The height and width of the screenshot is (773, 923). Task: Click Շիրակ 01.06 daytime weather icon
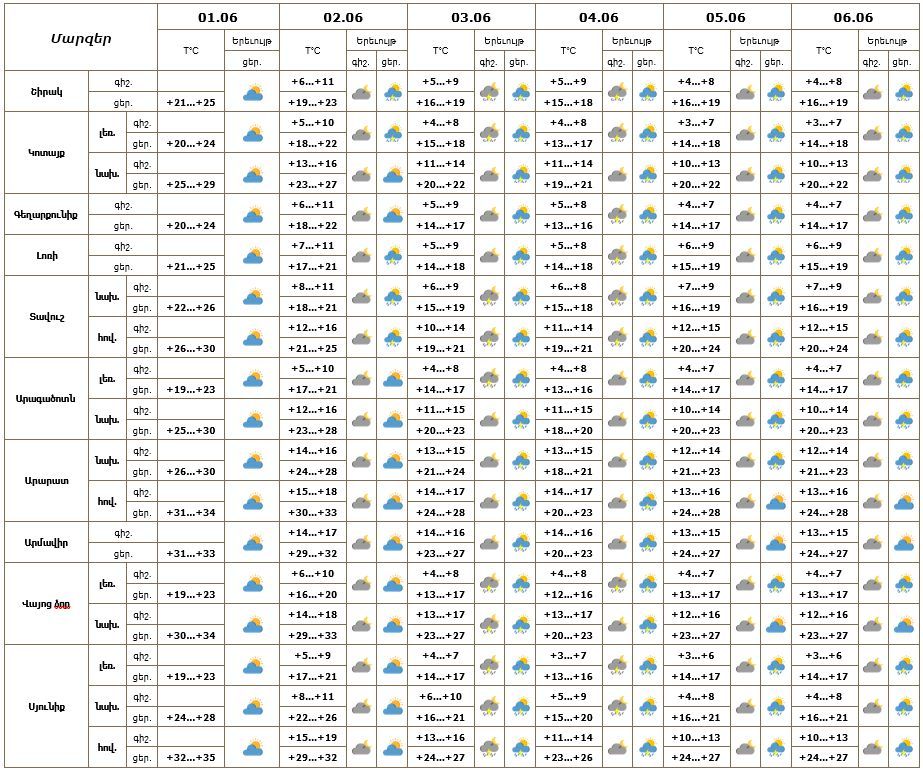253,93
